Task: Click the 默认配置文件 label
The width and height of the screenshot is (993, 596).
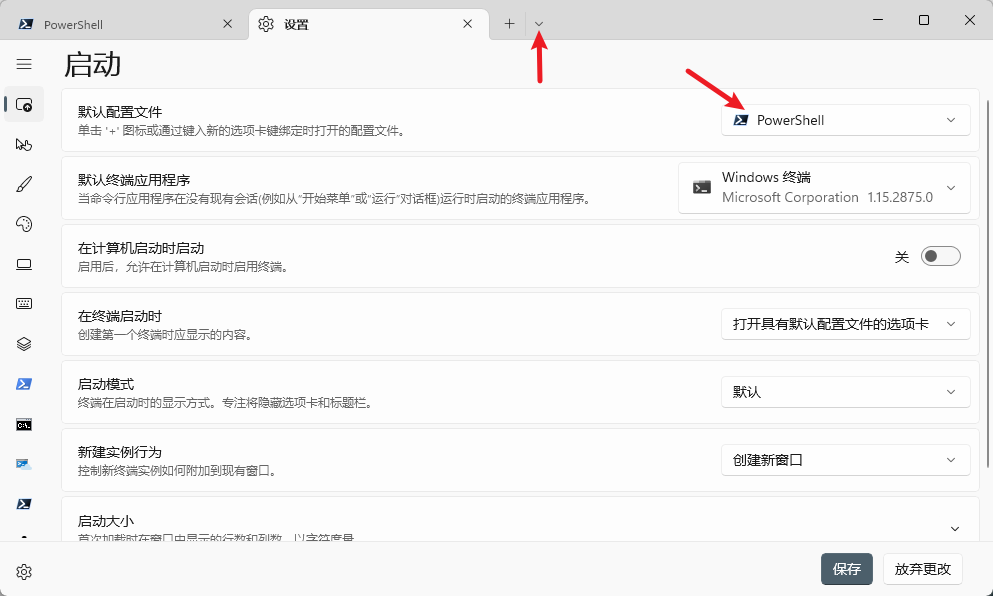Action: click(x=120, y=112)
